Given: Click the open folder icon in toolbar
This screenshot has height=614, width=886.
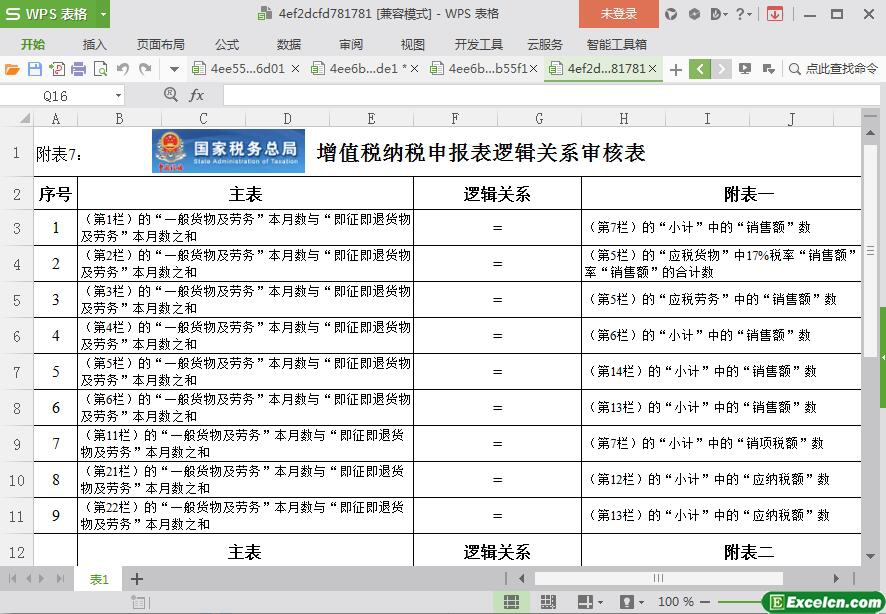Looking at the screenshot, I should 12,69.
